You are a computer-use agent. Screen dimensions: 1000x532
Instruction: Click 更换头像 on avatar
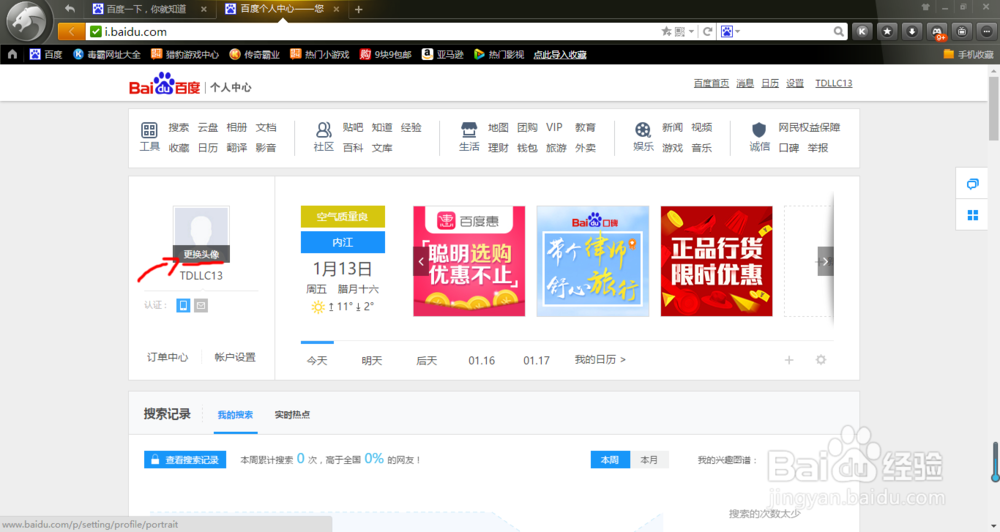coord(202,255)
